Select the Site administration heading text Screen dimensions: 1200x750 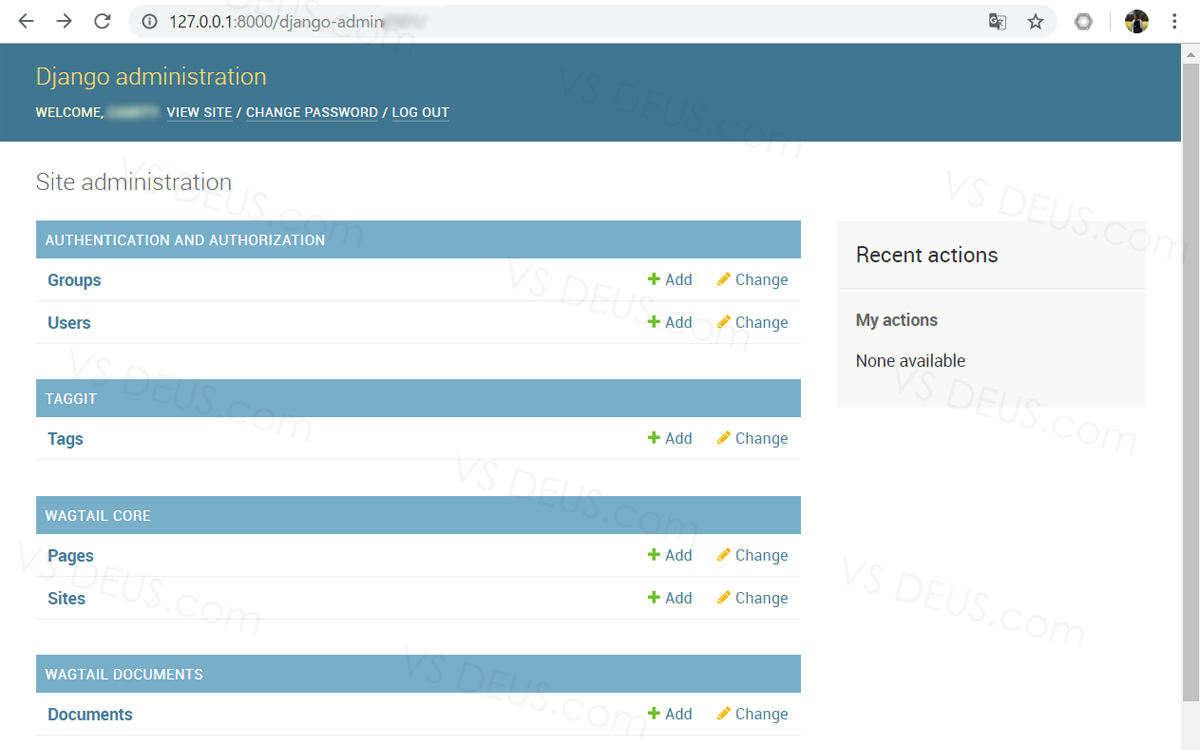point(134,182)
